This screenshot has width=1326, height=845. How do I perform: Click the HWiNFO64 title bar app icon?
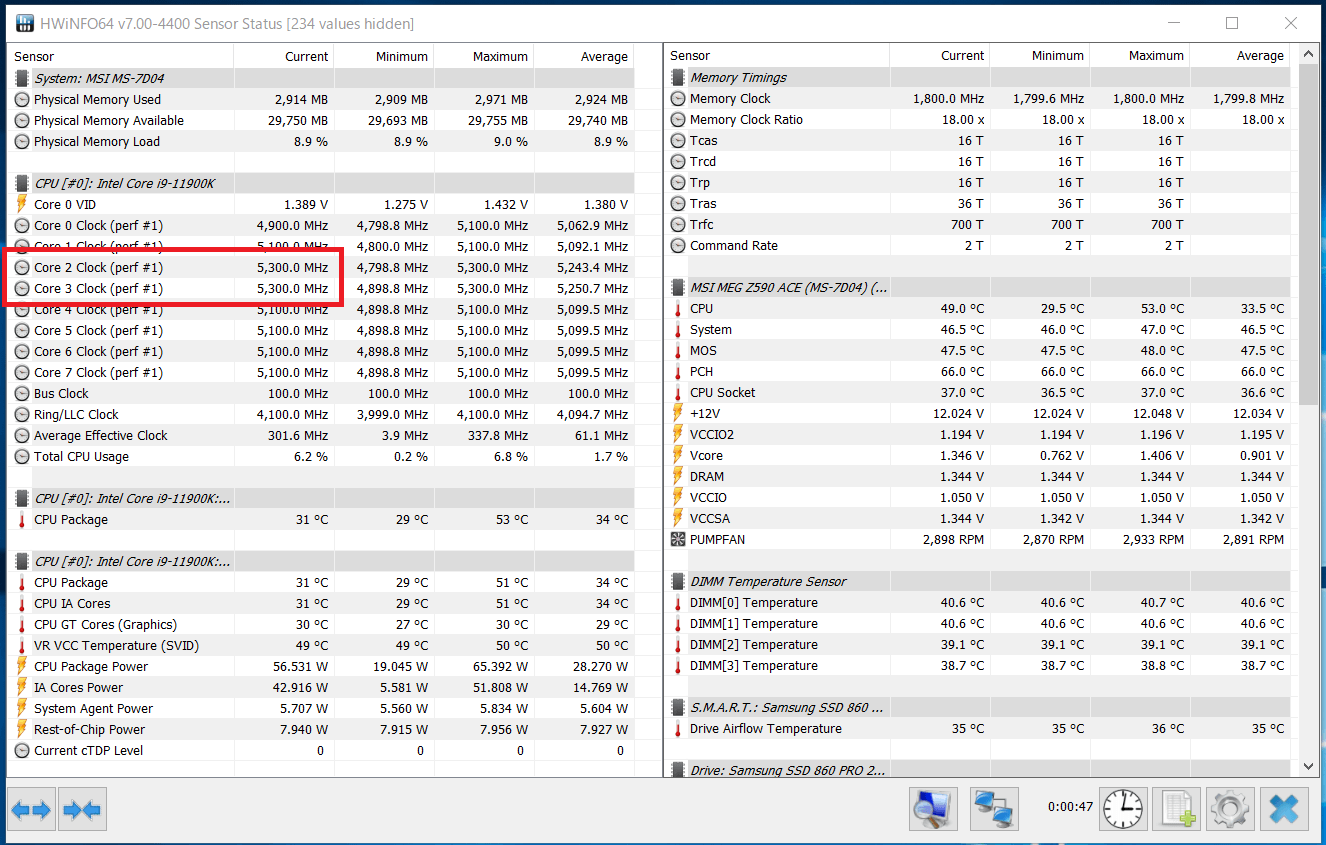24,23
